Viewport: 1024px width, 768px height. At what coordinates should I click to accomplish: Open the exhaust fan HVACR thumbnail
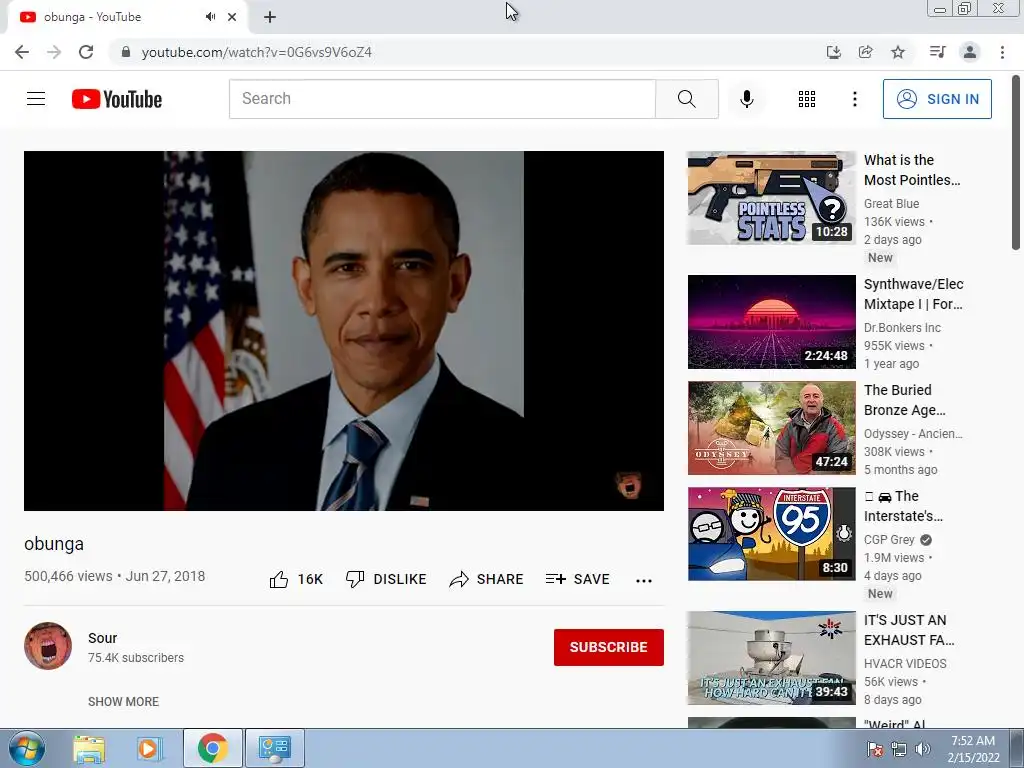click(771, 658)
